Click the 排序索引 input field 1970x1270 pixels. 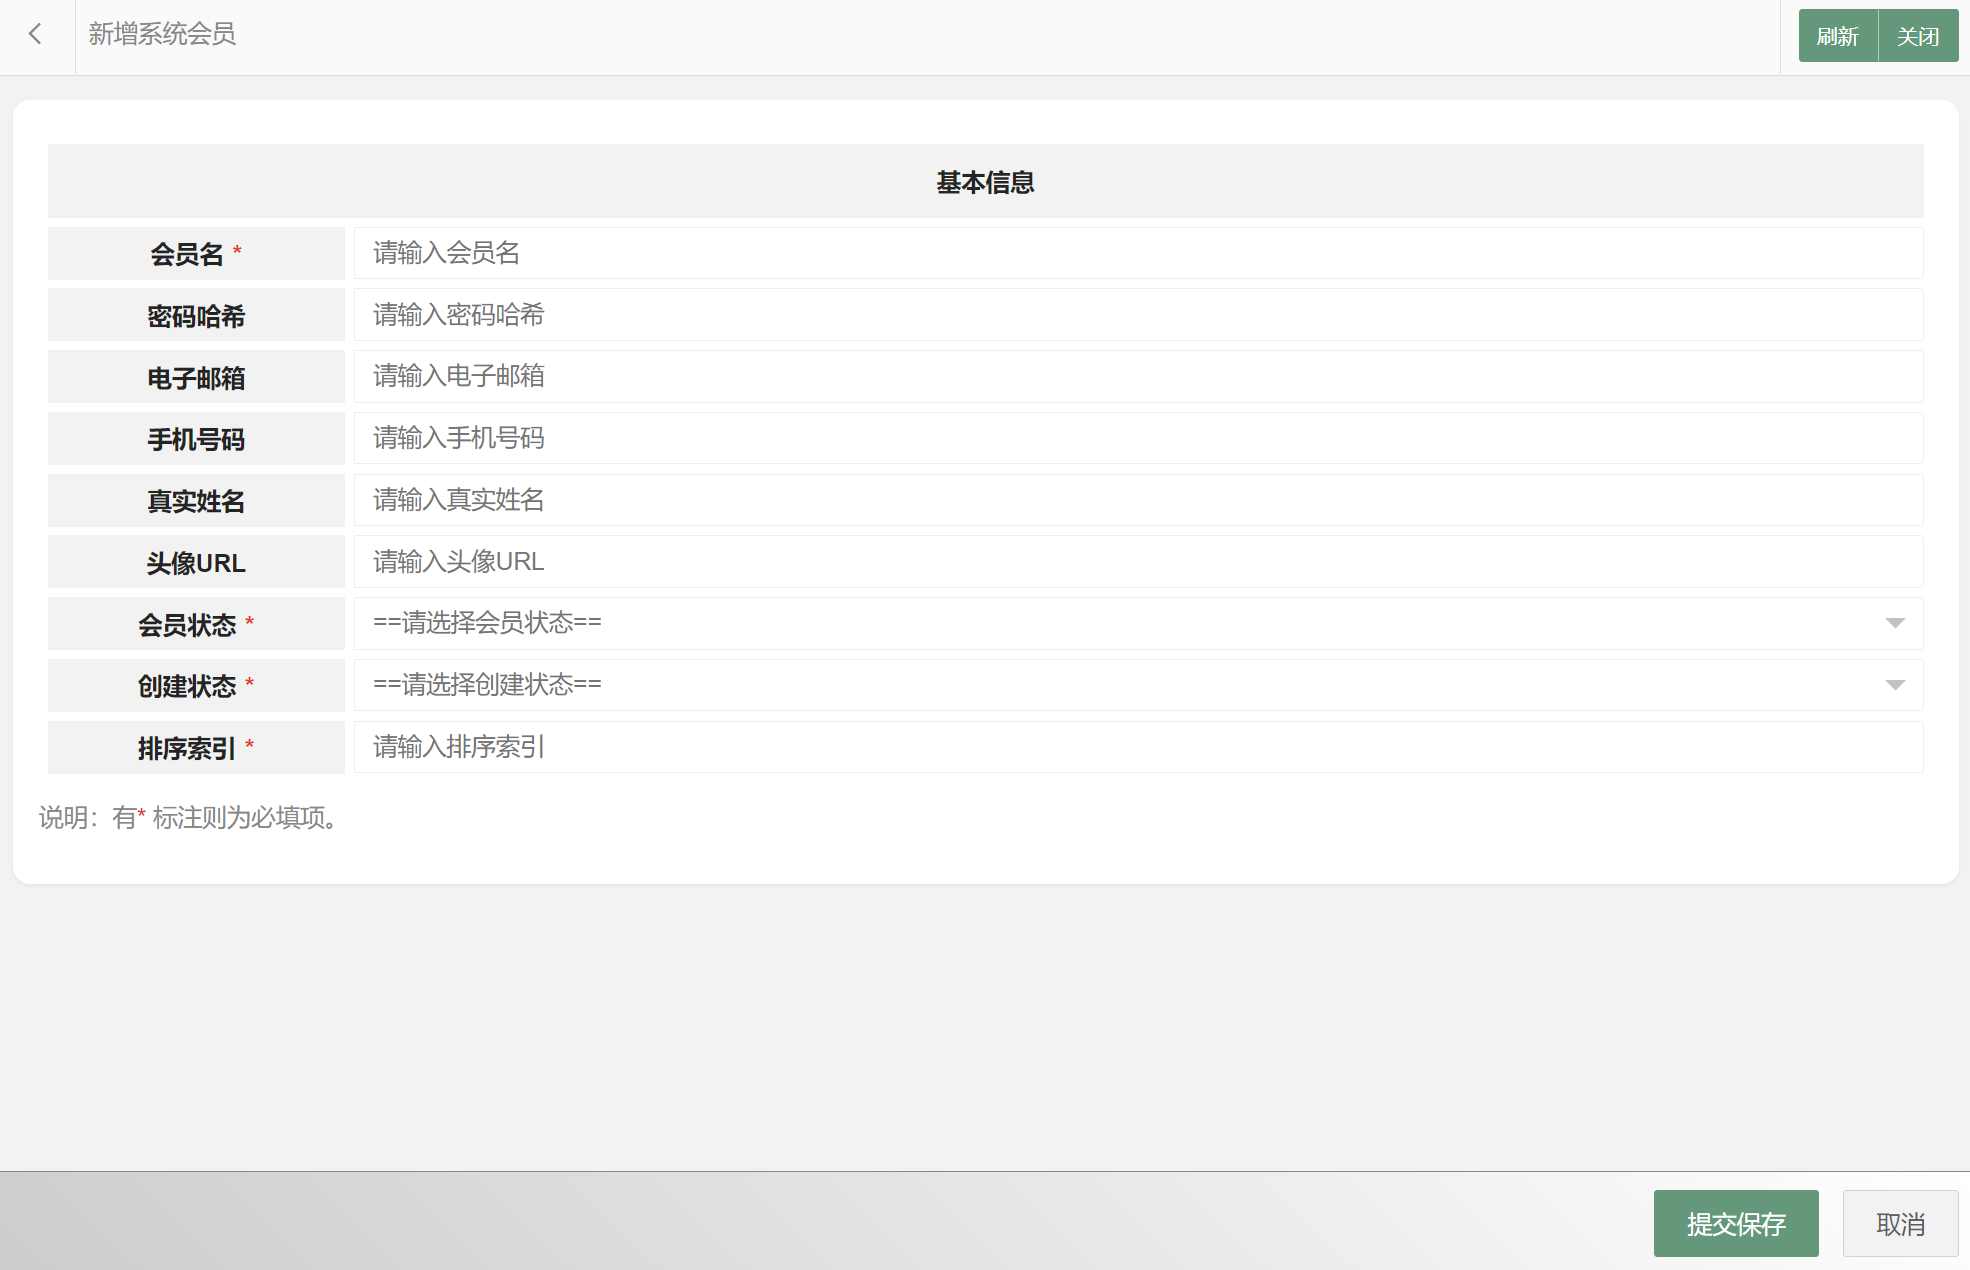click(x=1137, y=747)
